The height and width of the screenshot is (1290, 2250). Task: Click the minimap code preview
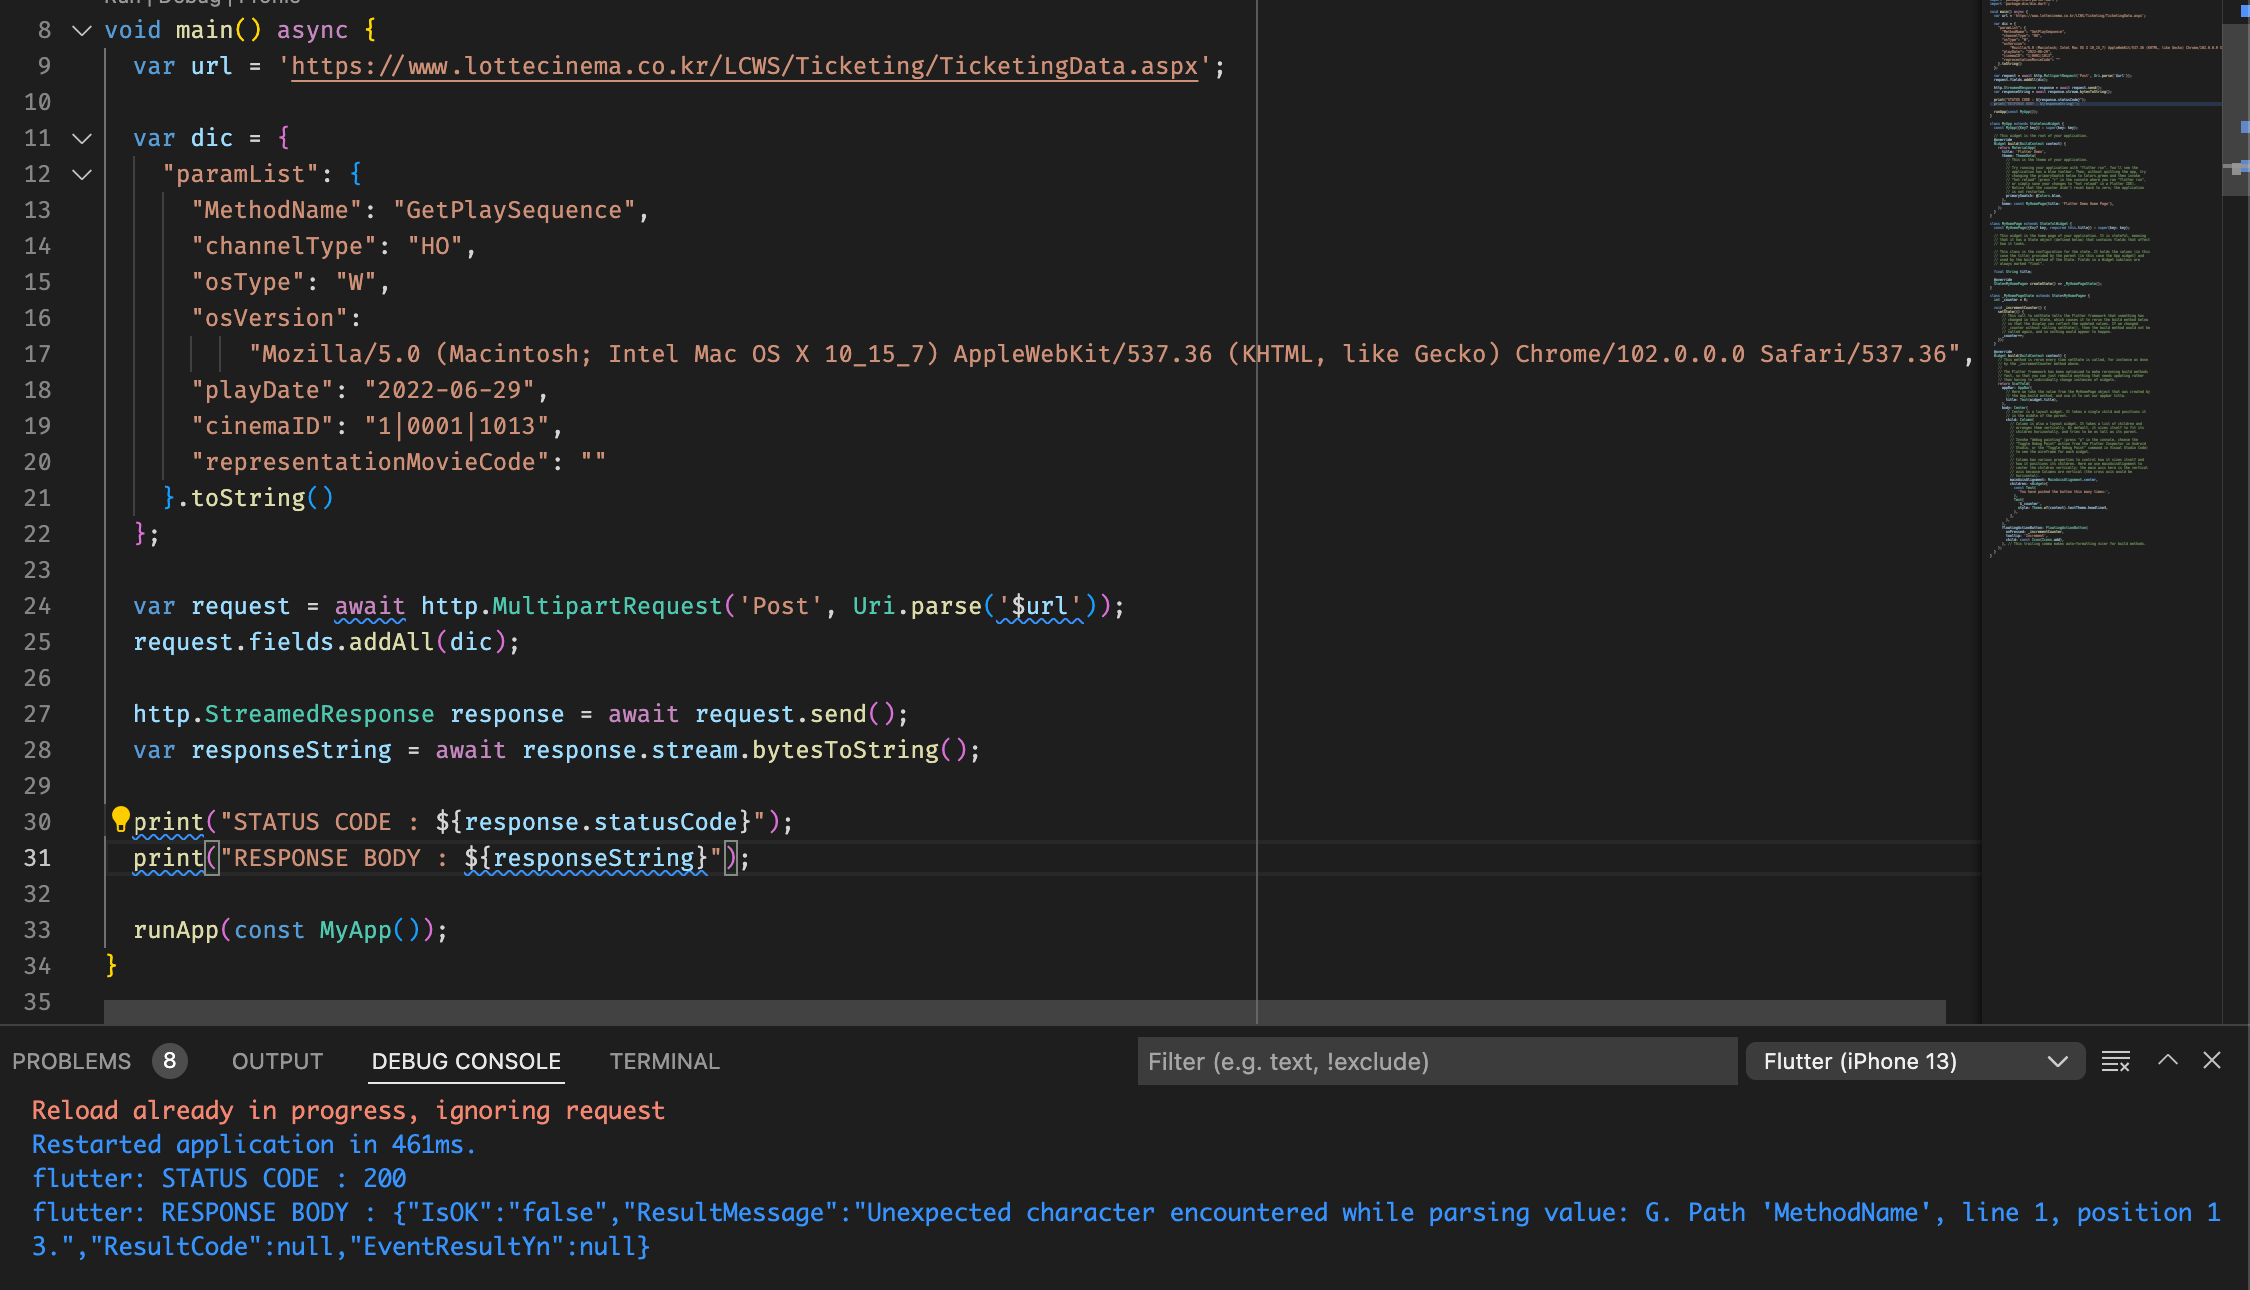pos(2100,280)
